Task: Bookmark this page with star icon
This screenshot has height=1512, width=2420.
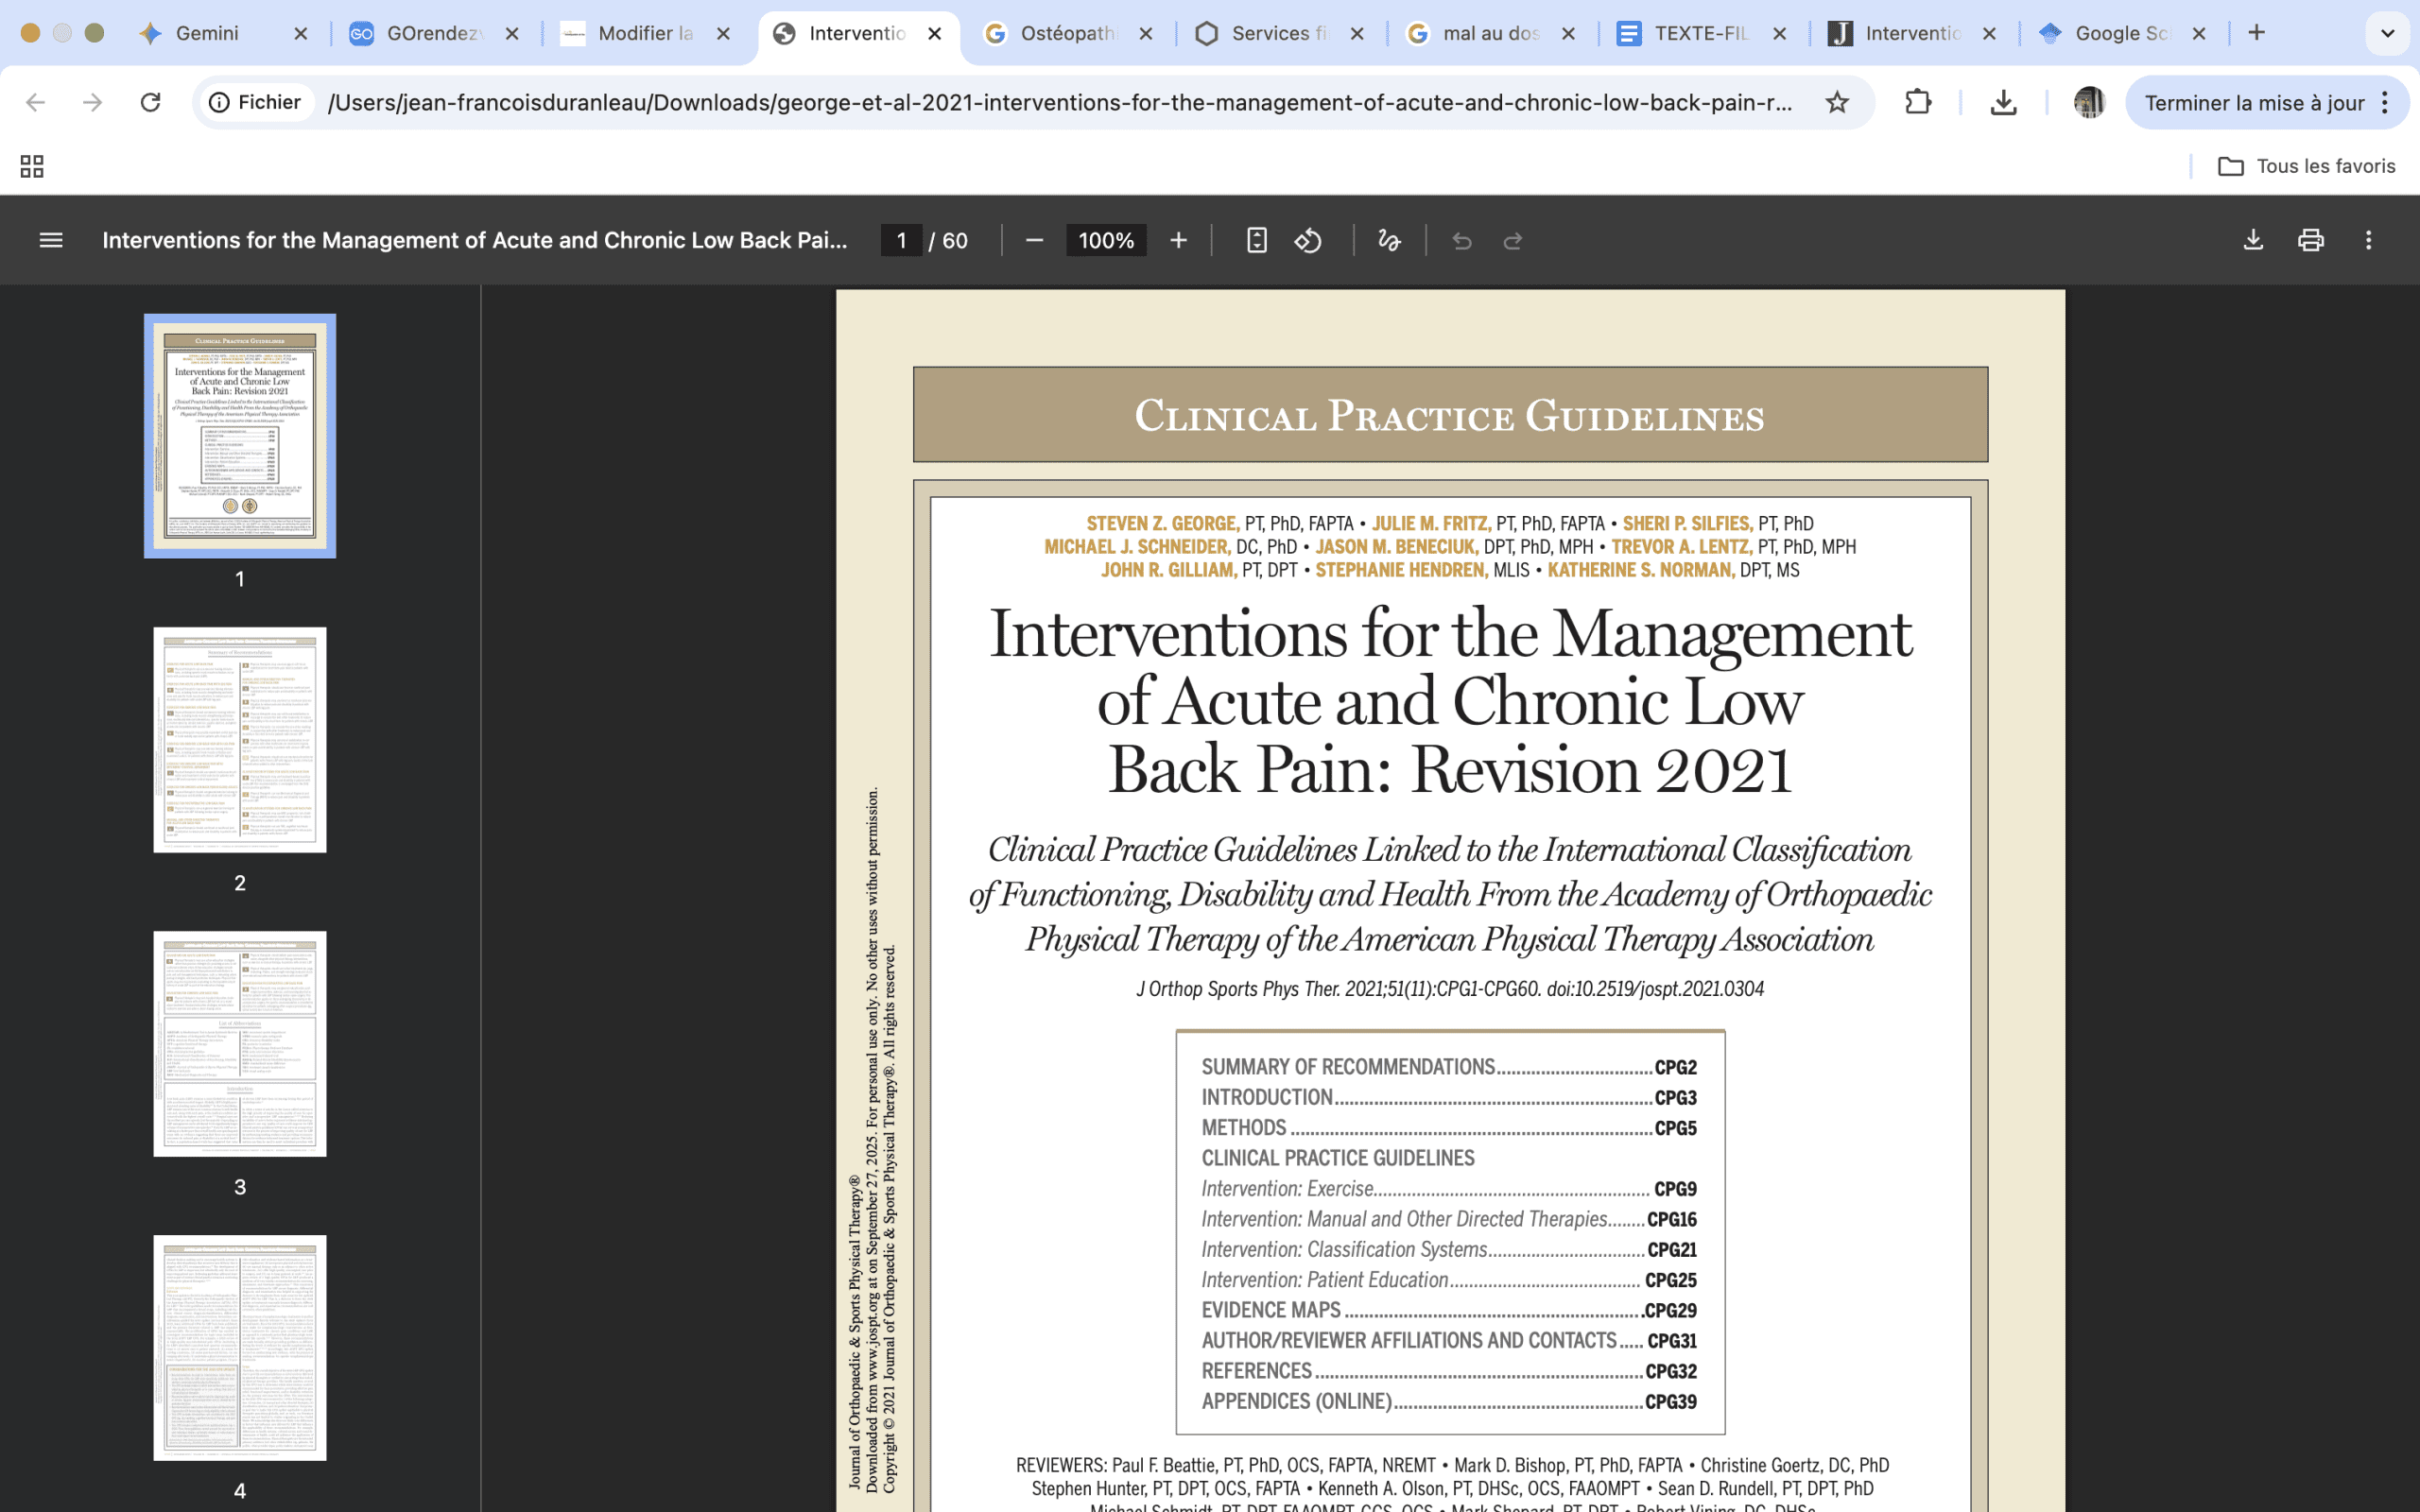Action: pos(1837,102)
